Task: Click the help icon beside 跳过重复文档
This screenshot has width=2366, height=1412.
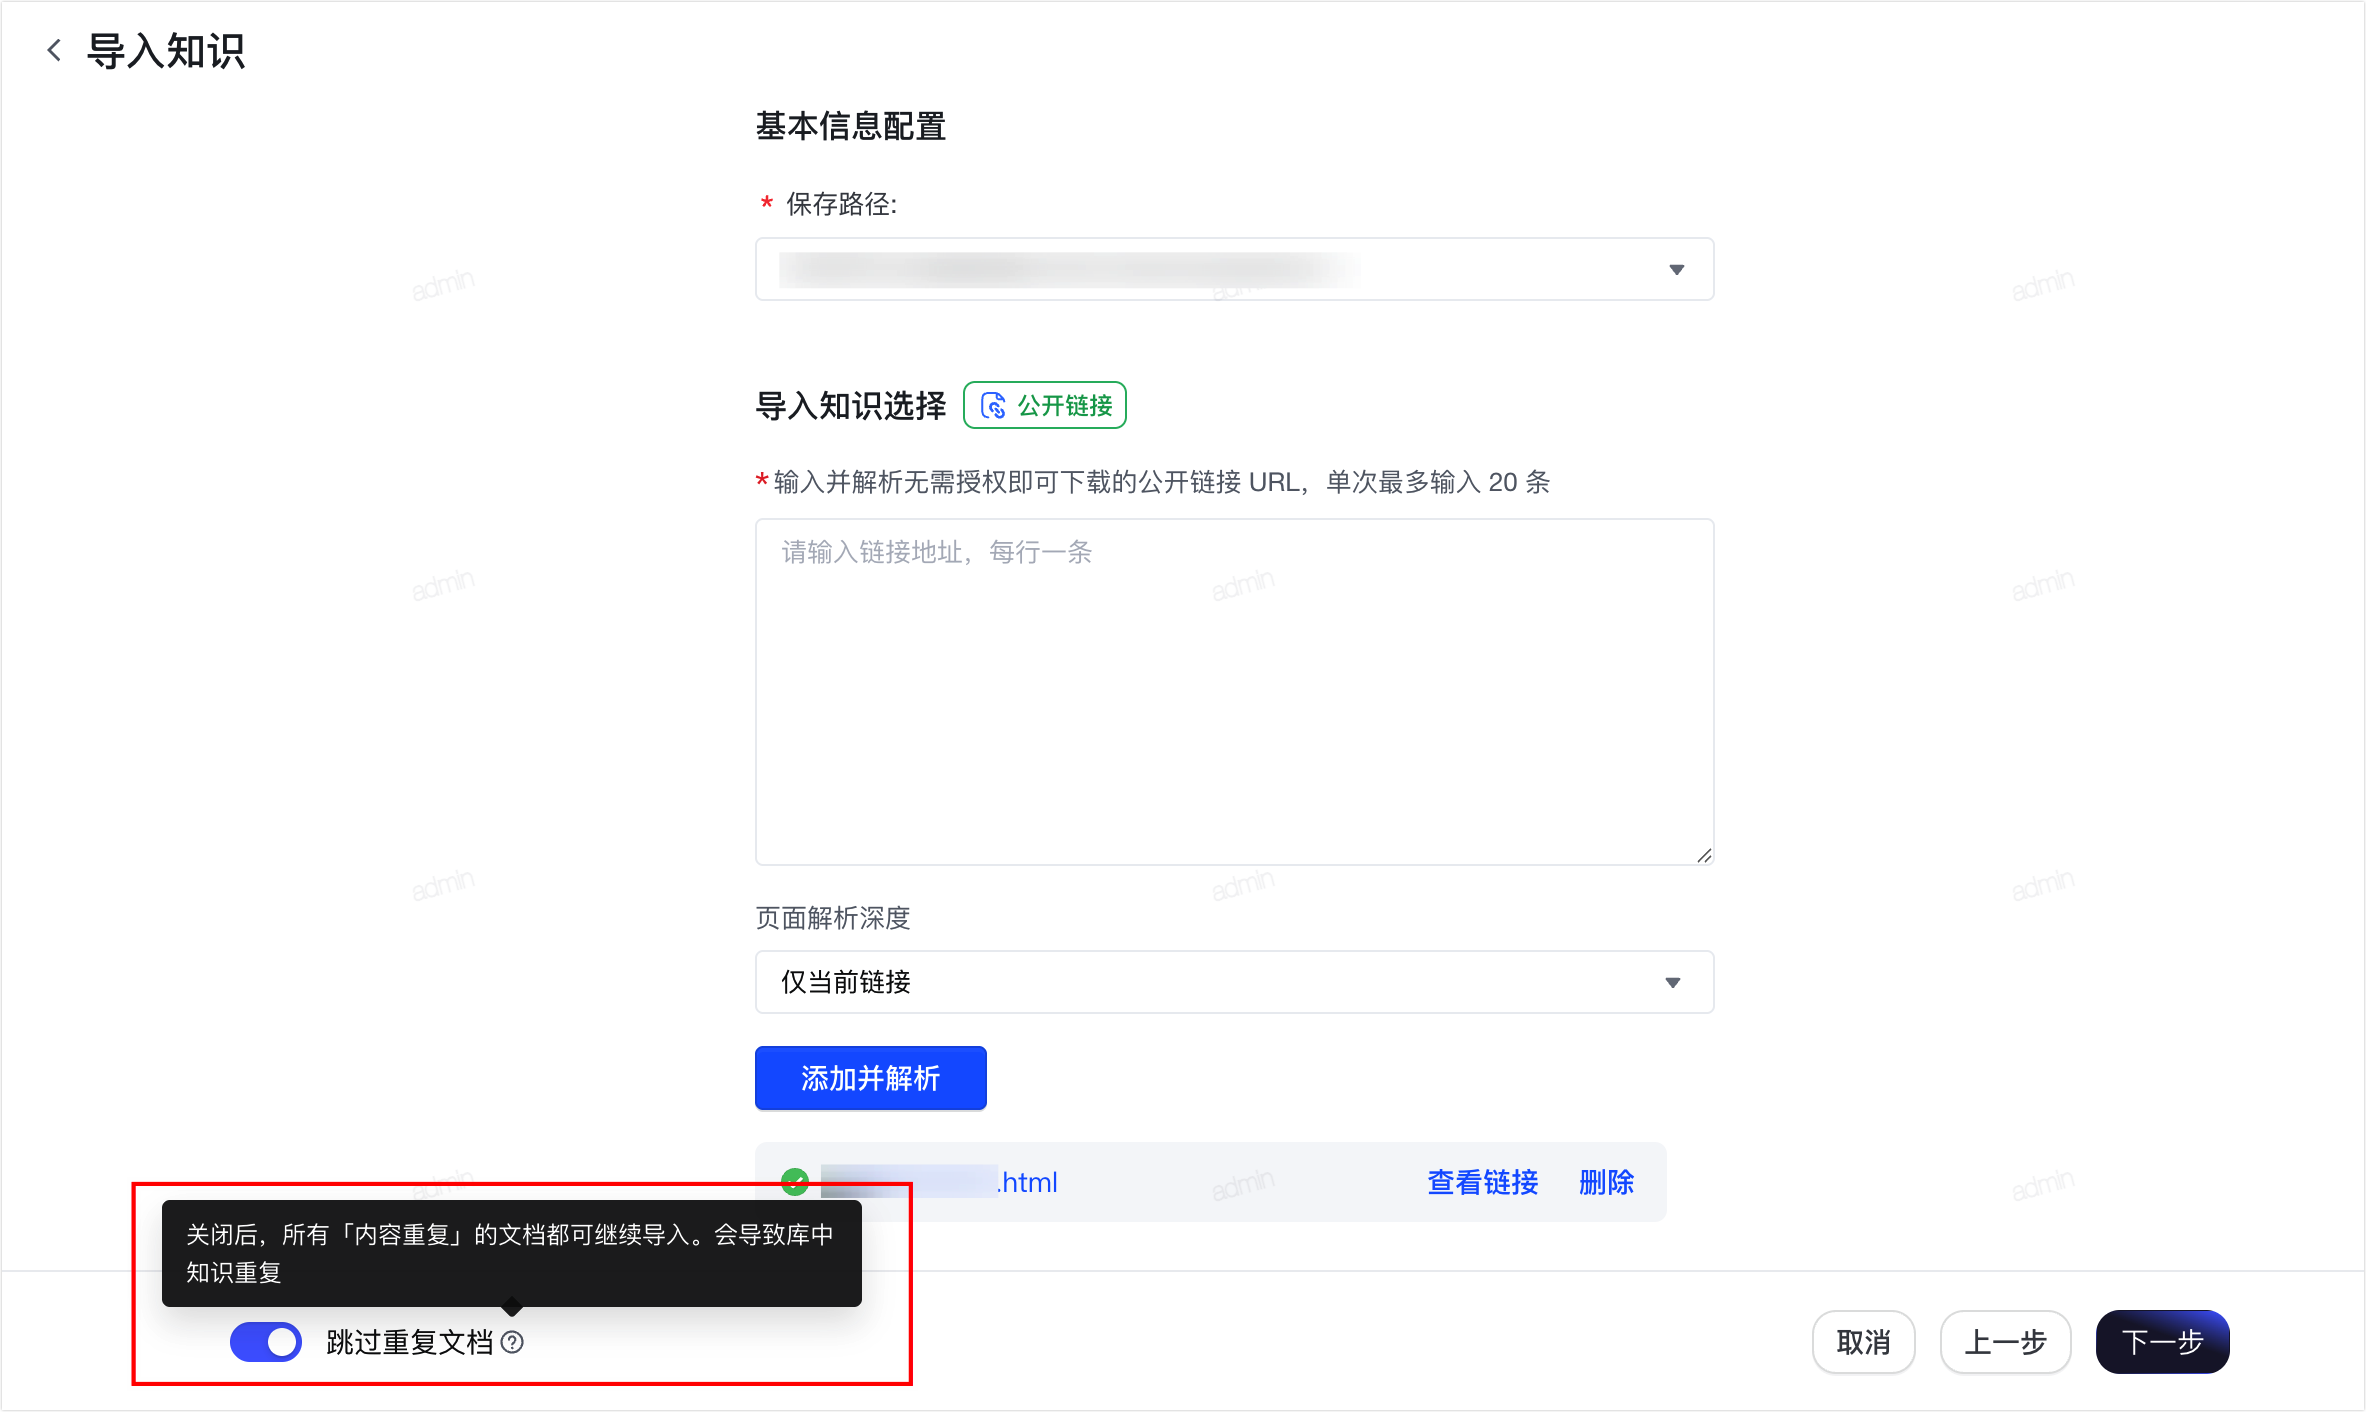Action: point(512,1342)
